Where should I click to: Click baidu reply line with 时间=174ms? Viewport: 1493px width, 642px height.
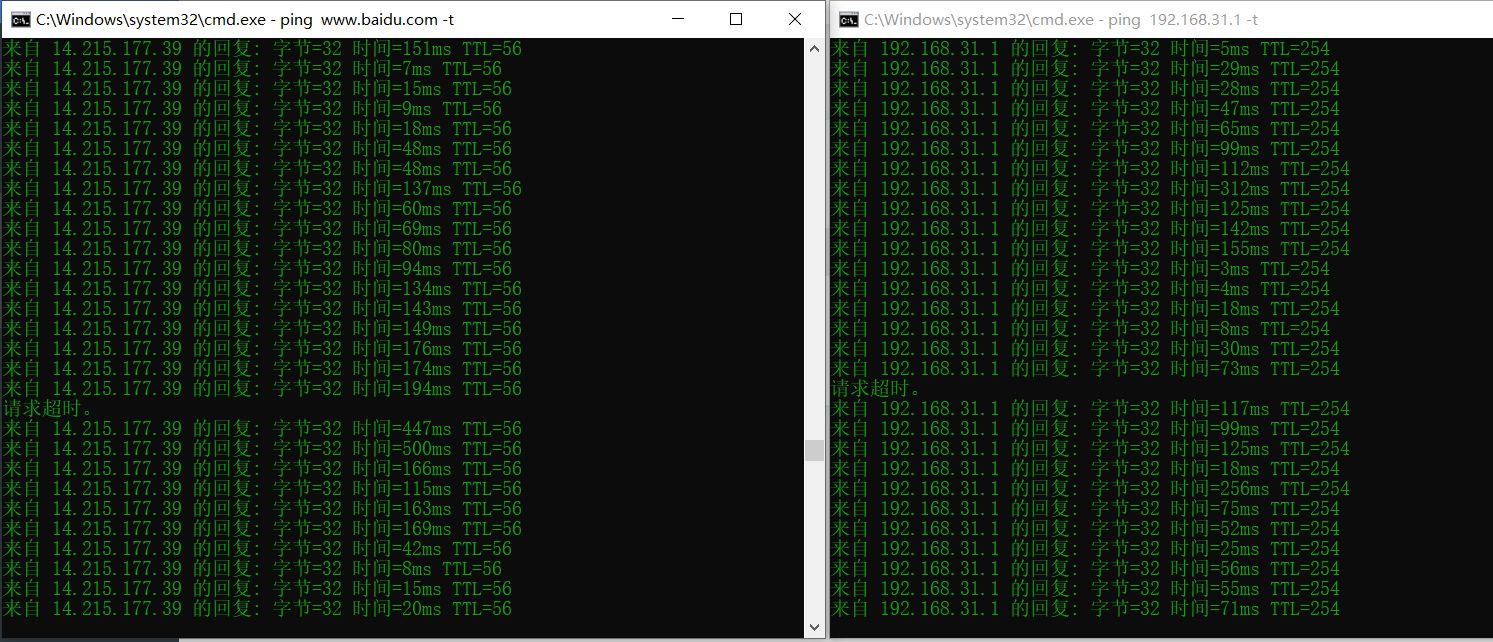(x=262, y=369)
